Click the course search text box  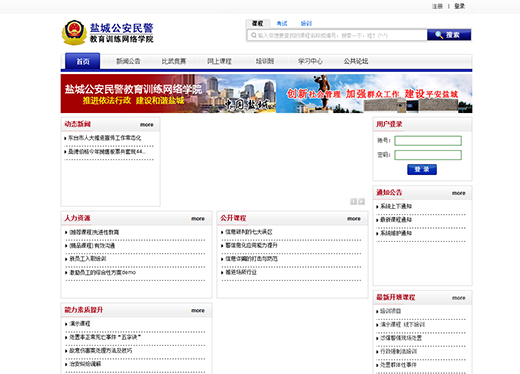tap(337, 35)
